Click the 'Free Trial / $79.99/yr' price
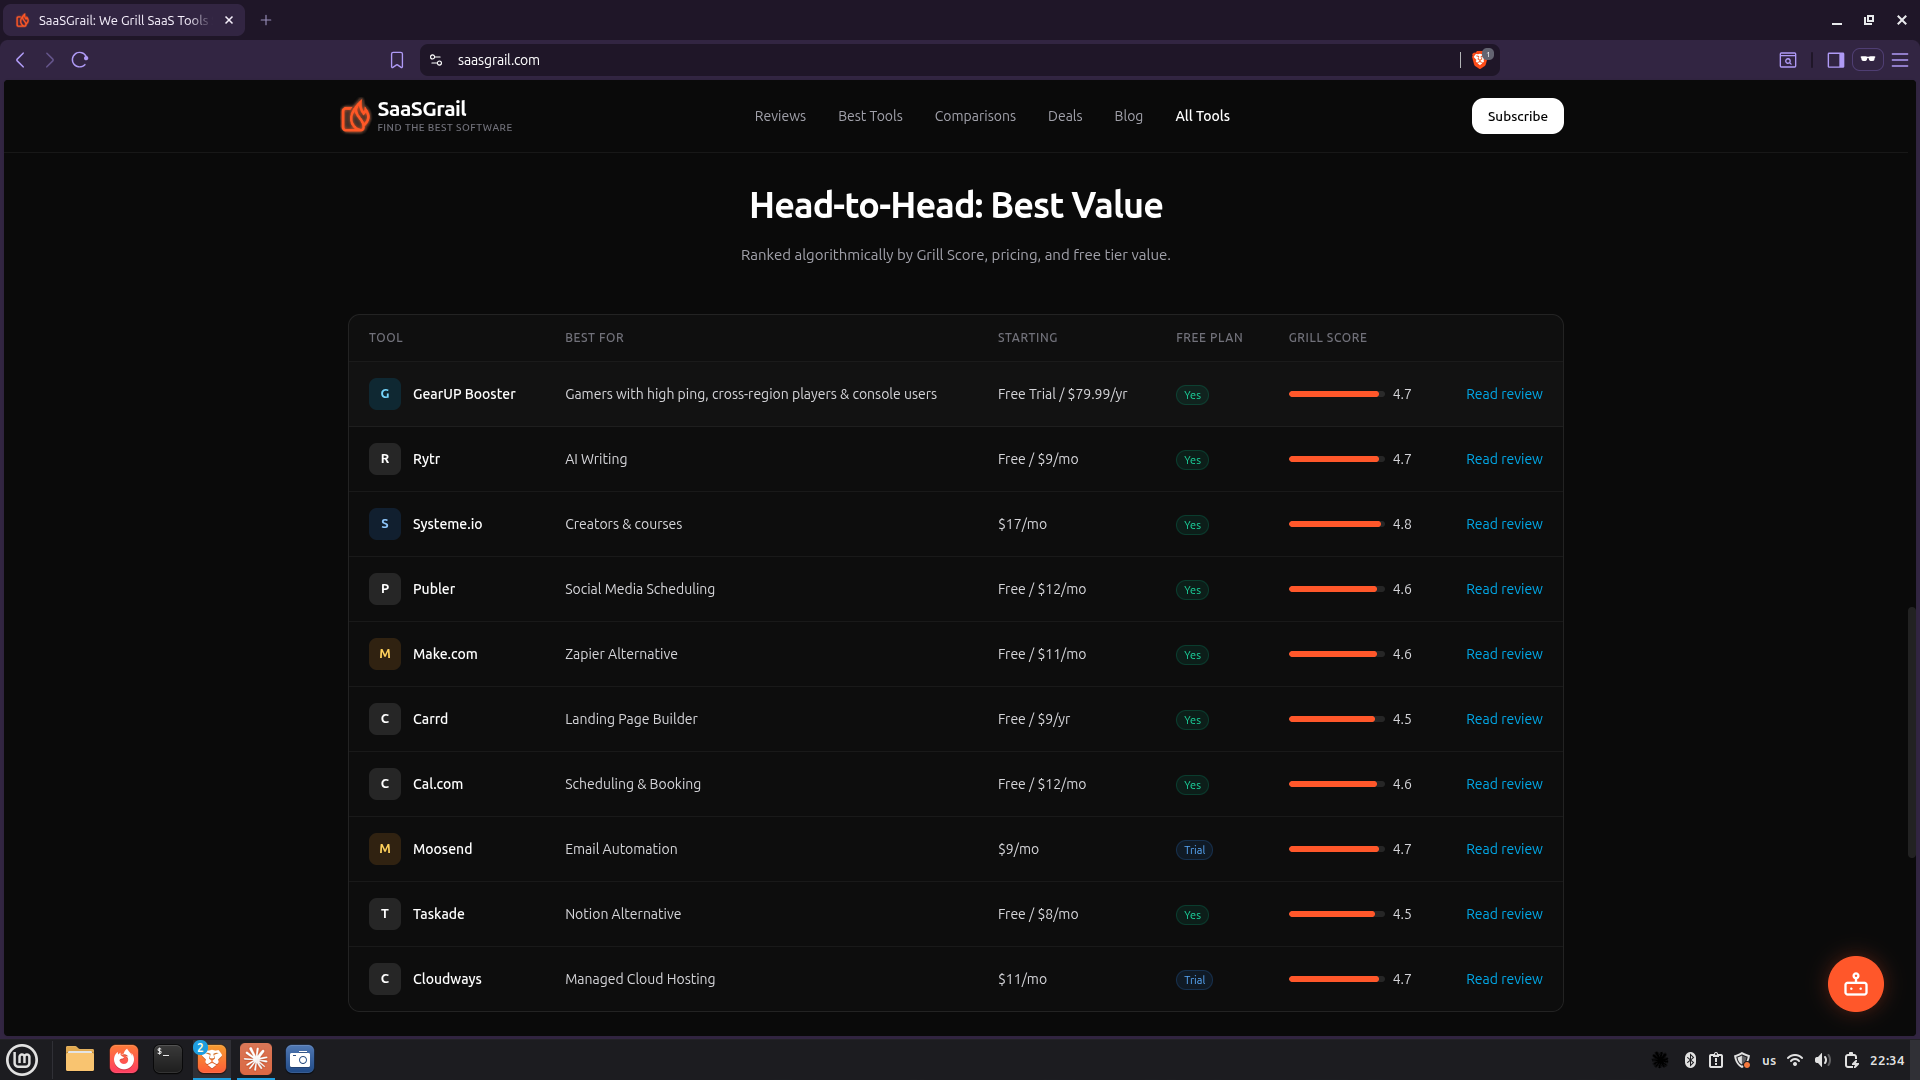This screenshot has width=1920, height=1080. pos(1062,394)
